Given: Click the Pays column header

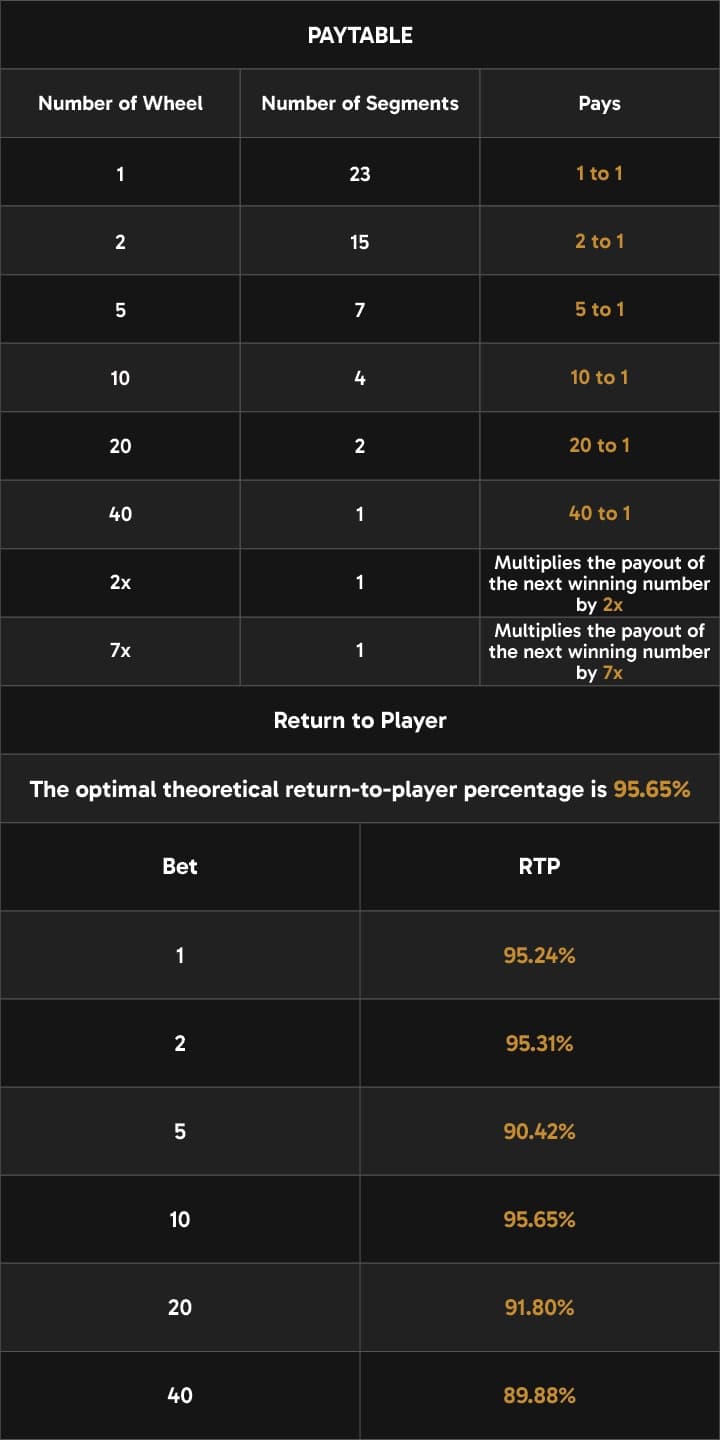Looking at the screenshot, I should click(x=600, y=103).
